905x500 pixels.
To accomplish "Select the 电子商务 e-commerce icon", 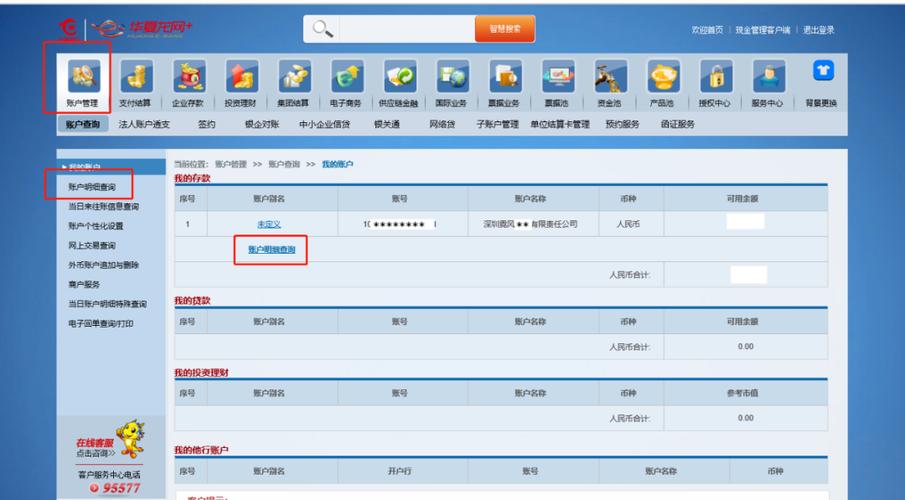I will 347,76.
